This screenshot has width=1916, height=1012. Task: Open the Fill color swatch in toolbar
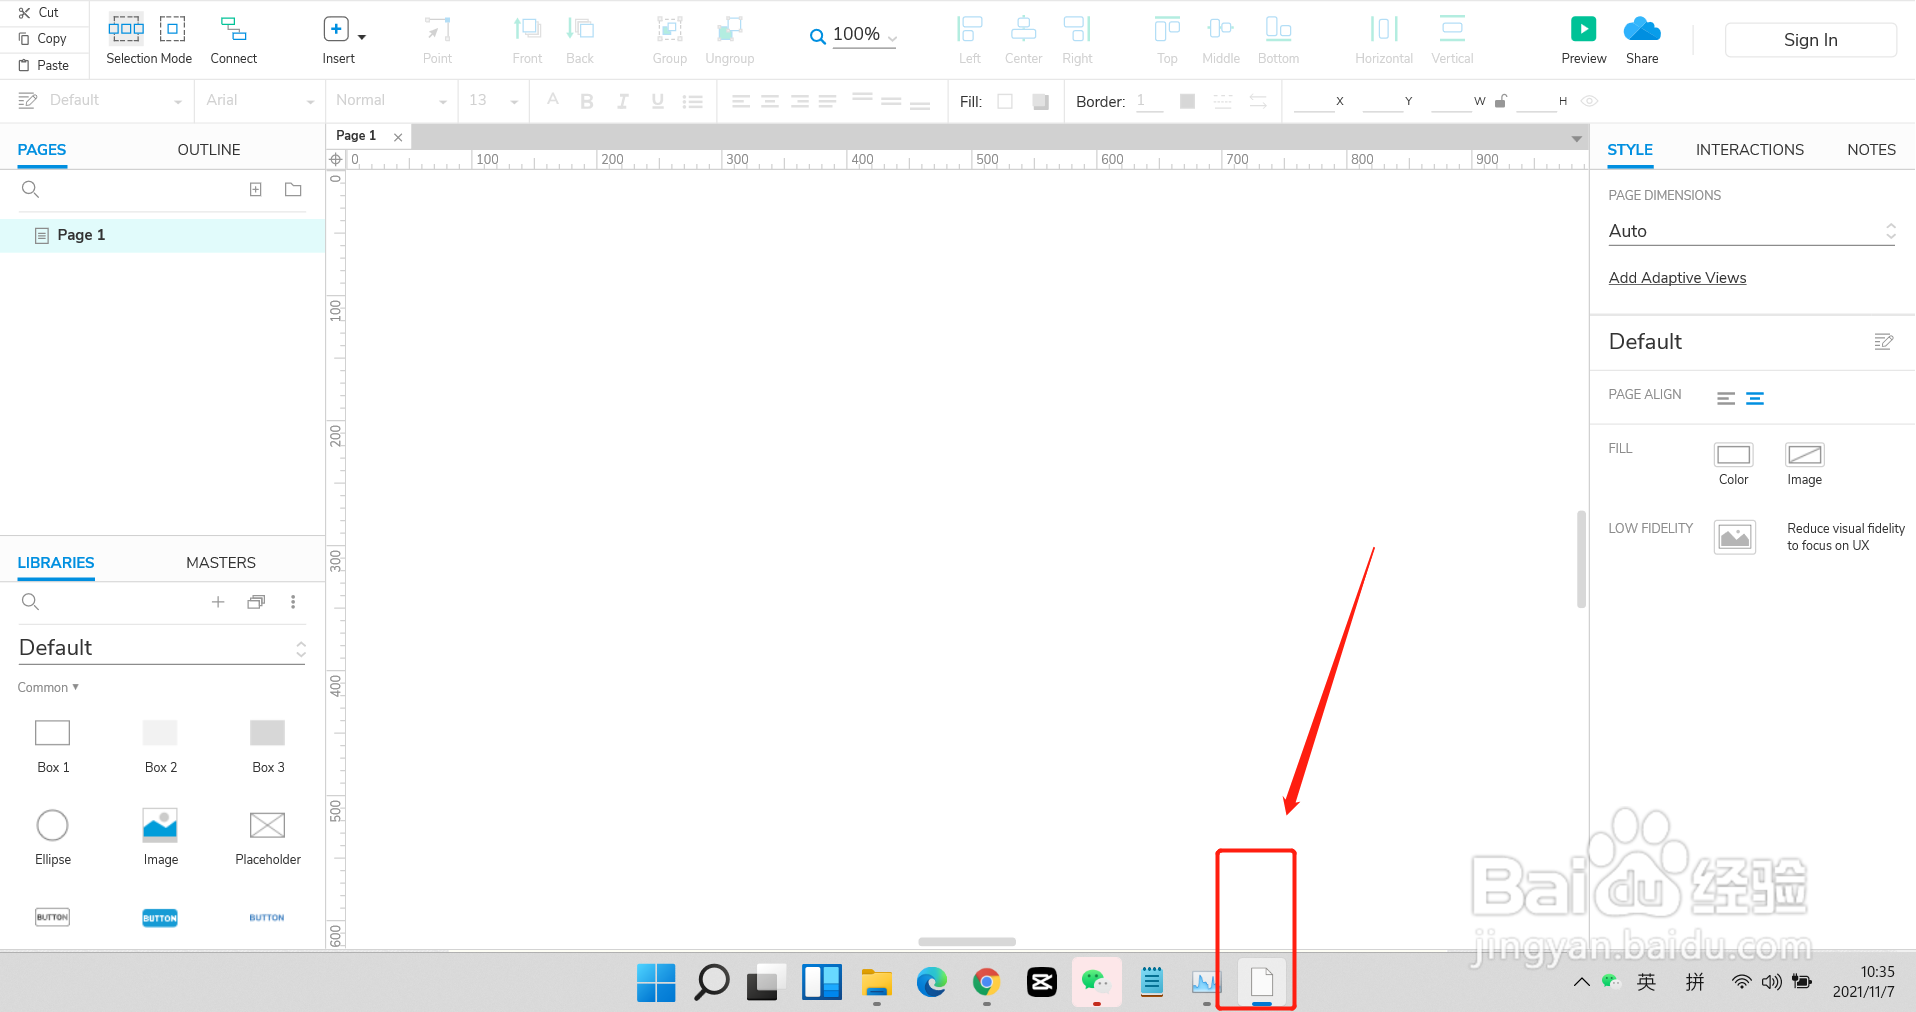tap(1005, 101)
